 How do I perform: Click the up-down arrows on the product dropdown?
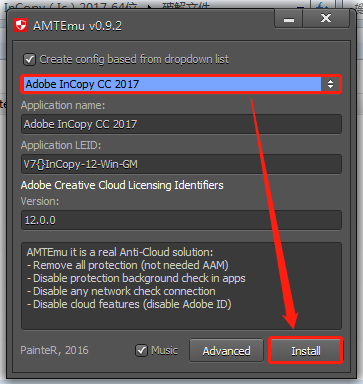point(330,84)
